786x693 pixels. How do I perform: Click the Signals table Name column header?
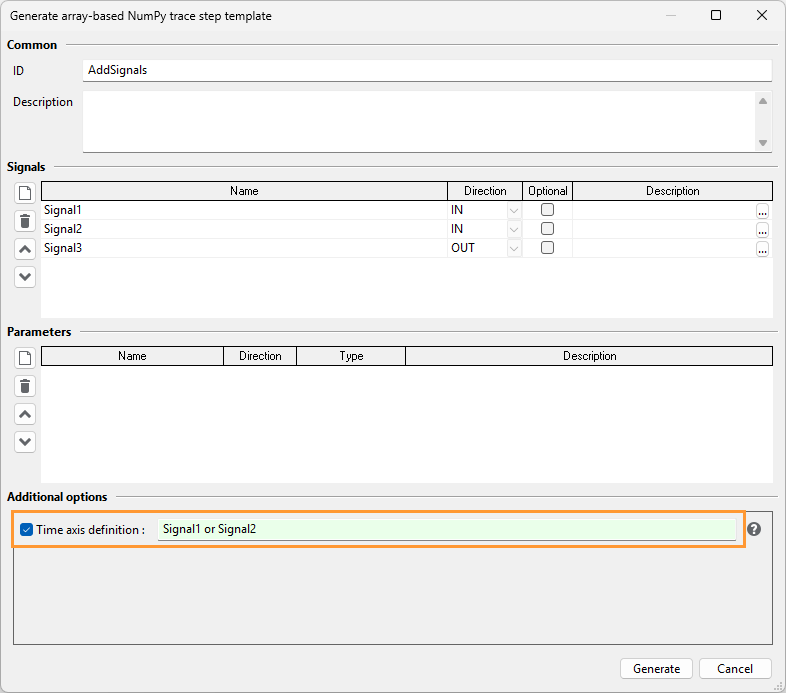[244, 191]
